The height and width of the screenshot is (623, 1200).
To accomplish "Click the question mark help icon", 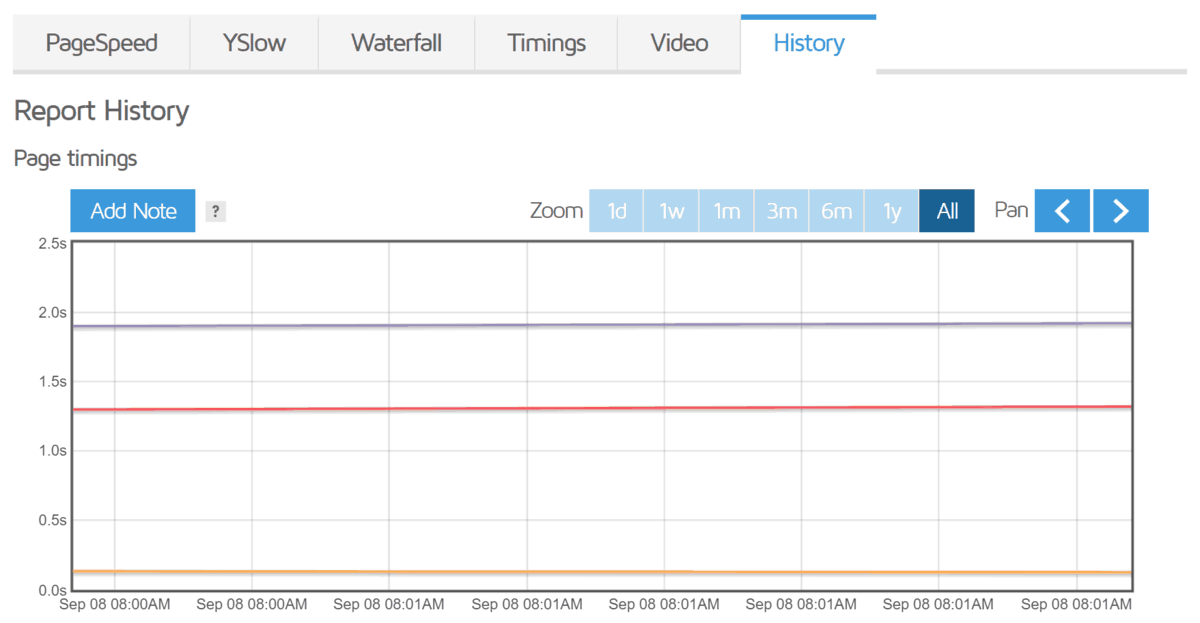I will point(216,212).
